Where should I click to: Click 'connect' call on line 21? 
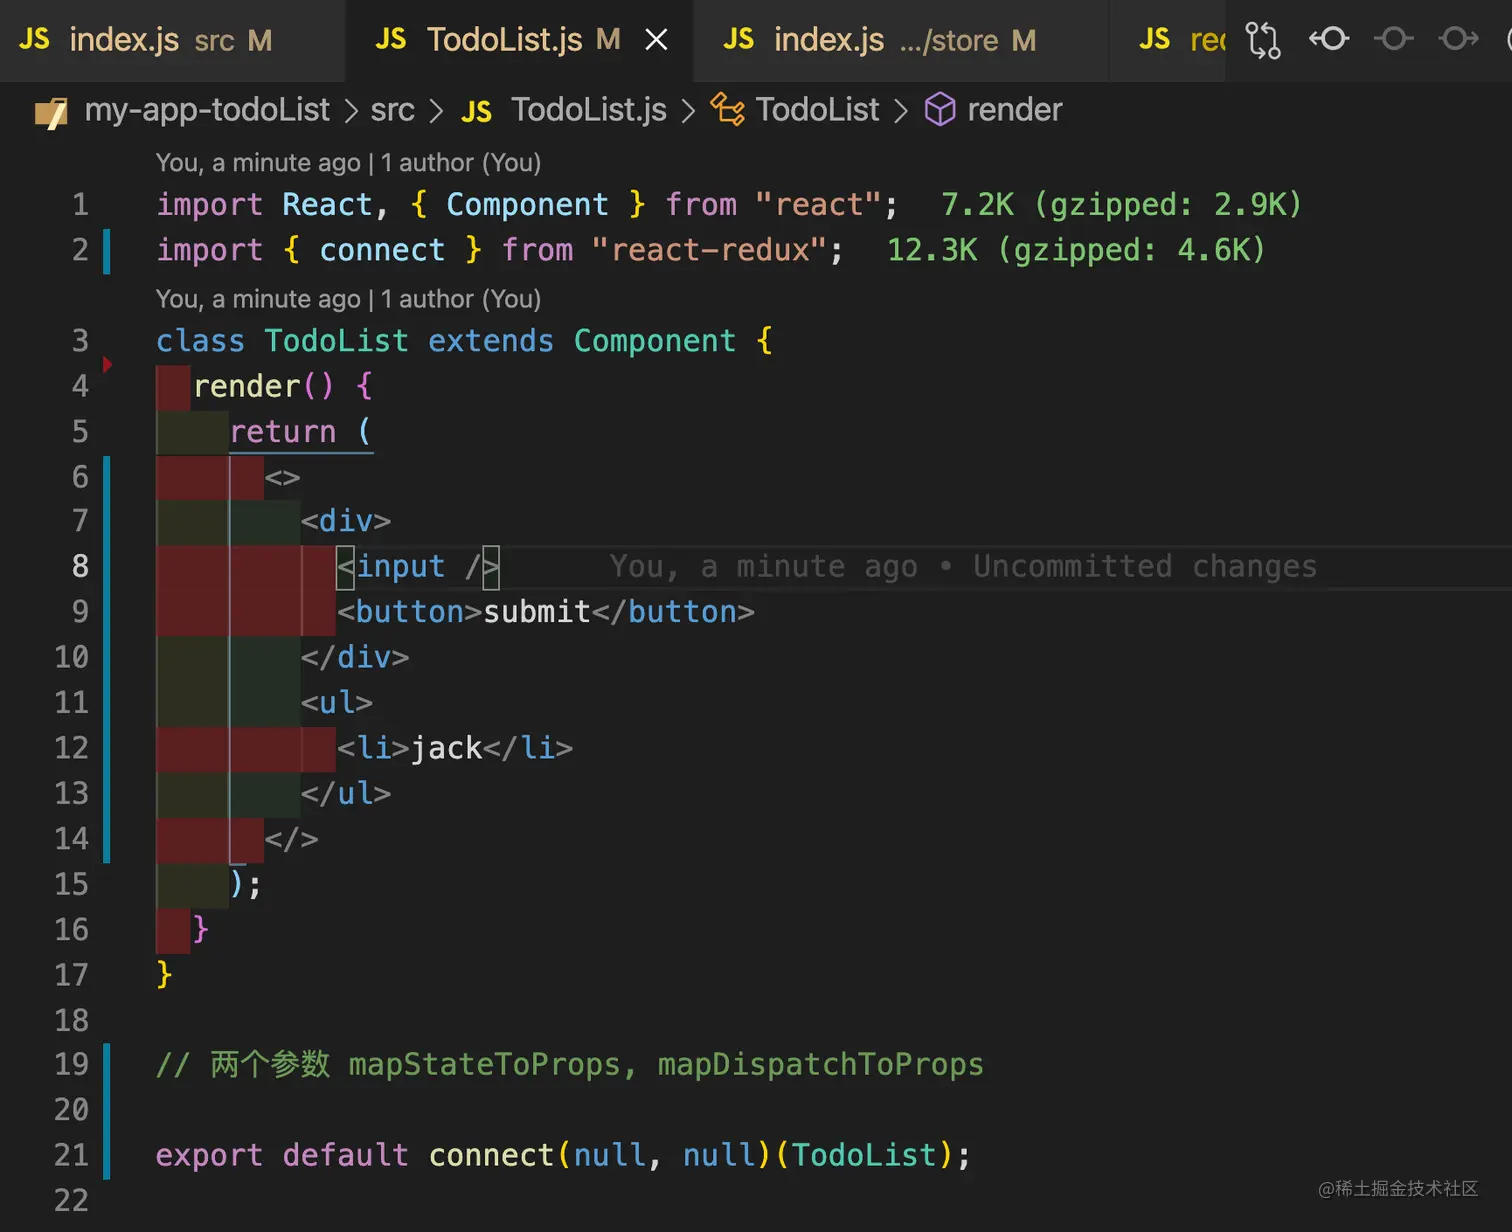point(491,1155)
